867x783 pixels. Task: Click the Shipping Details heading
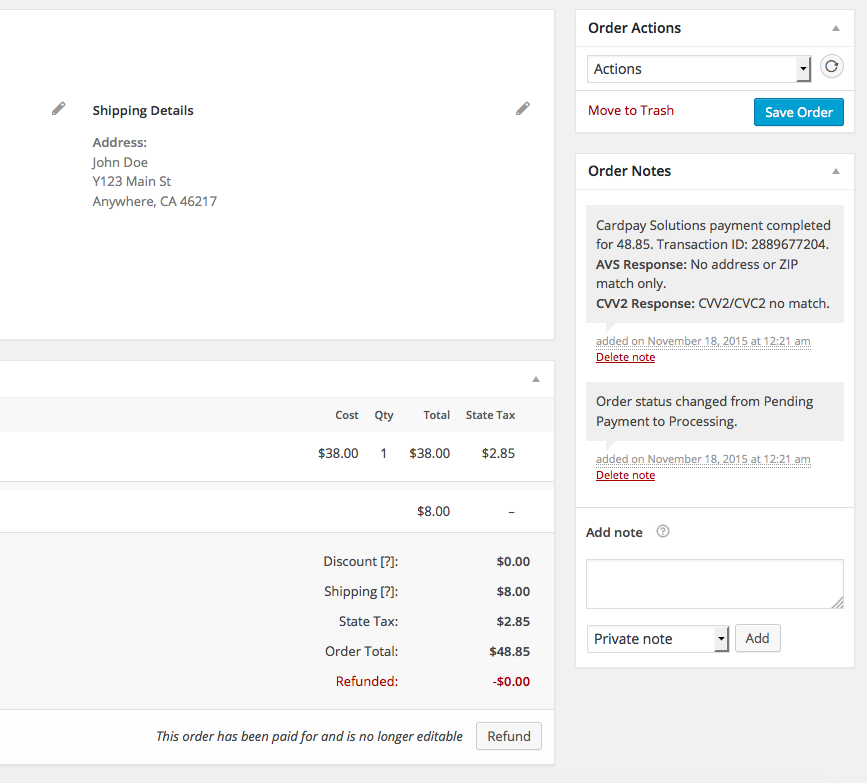click(143, 111)
